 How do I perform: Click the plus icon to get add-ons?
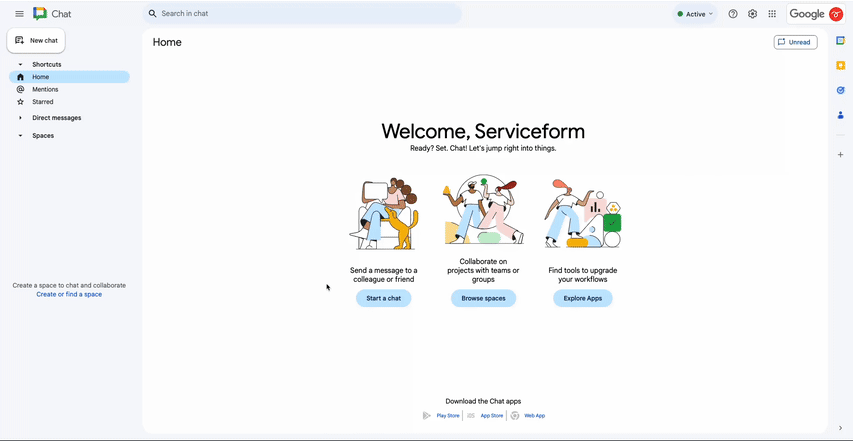tap(840, 155)
